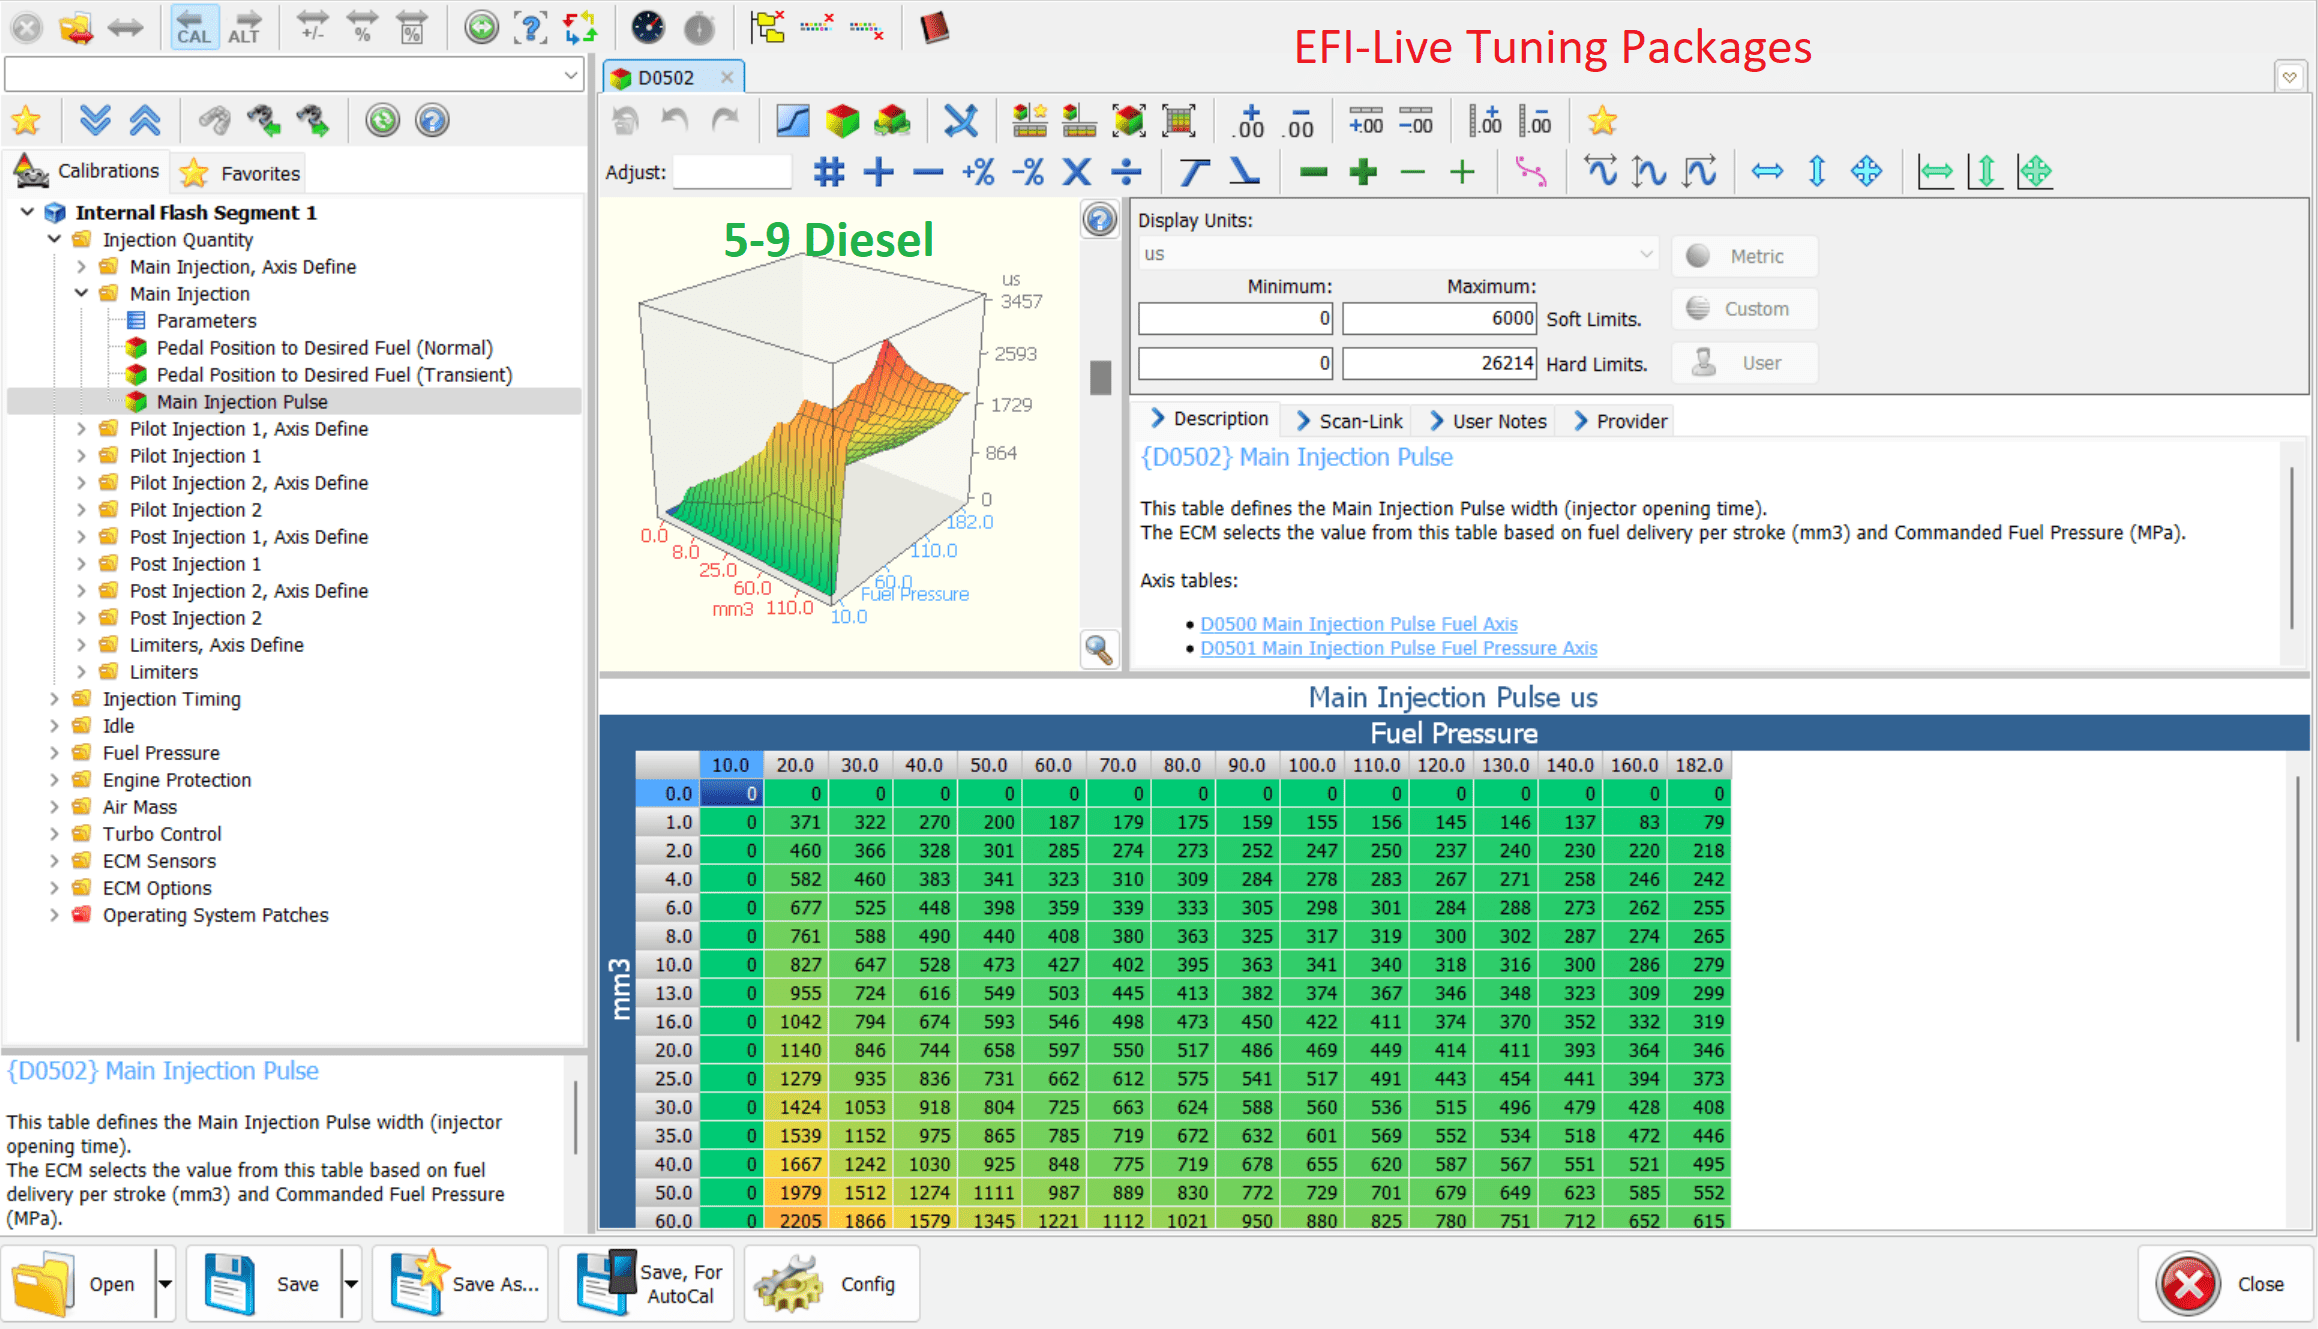The height and width of the screenshot is (1329, 2318).
Task: Click the expand all double-down chevrons icon
Action: [95, 121]
